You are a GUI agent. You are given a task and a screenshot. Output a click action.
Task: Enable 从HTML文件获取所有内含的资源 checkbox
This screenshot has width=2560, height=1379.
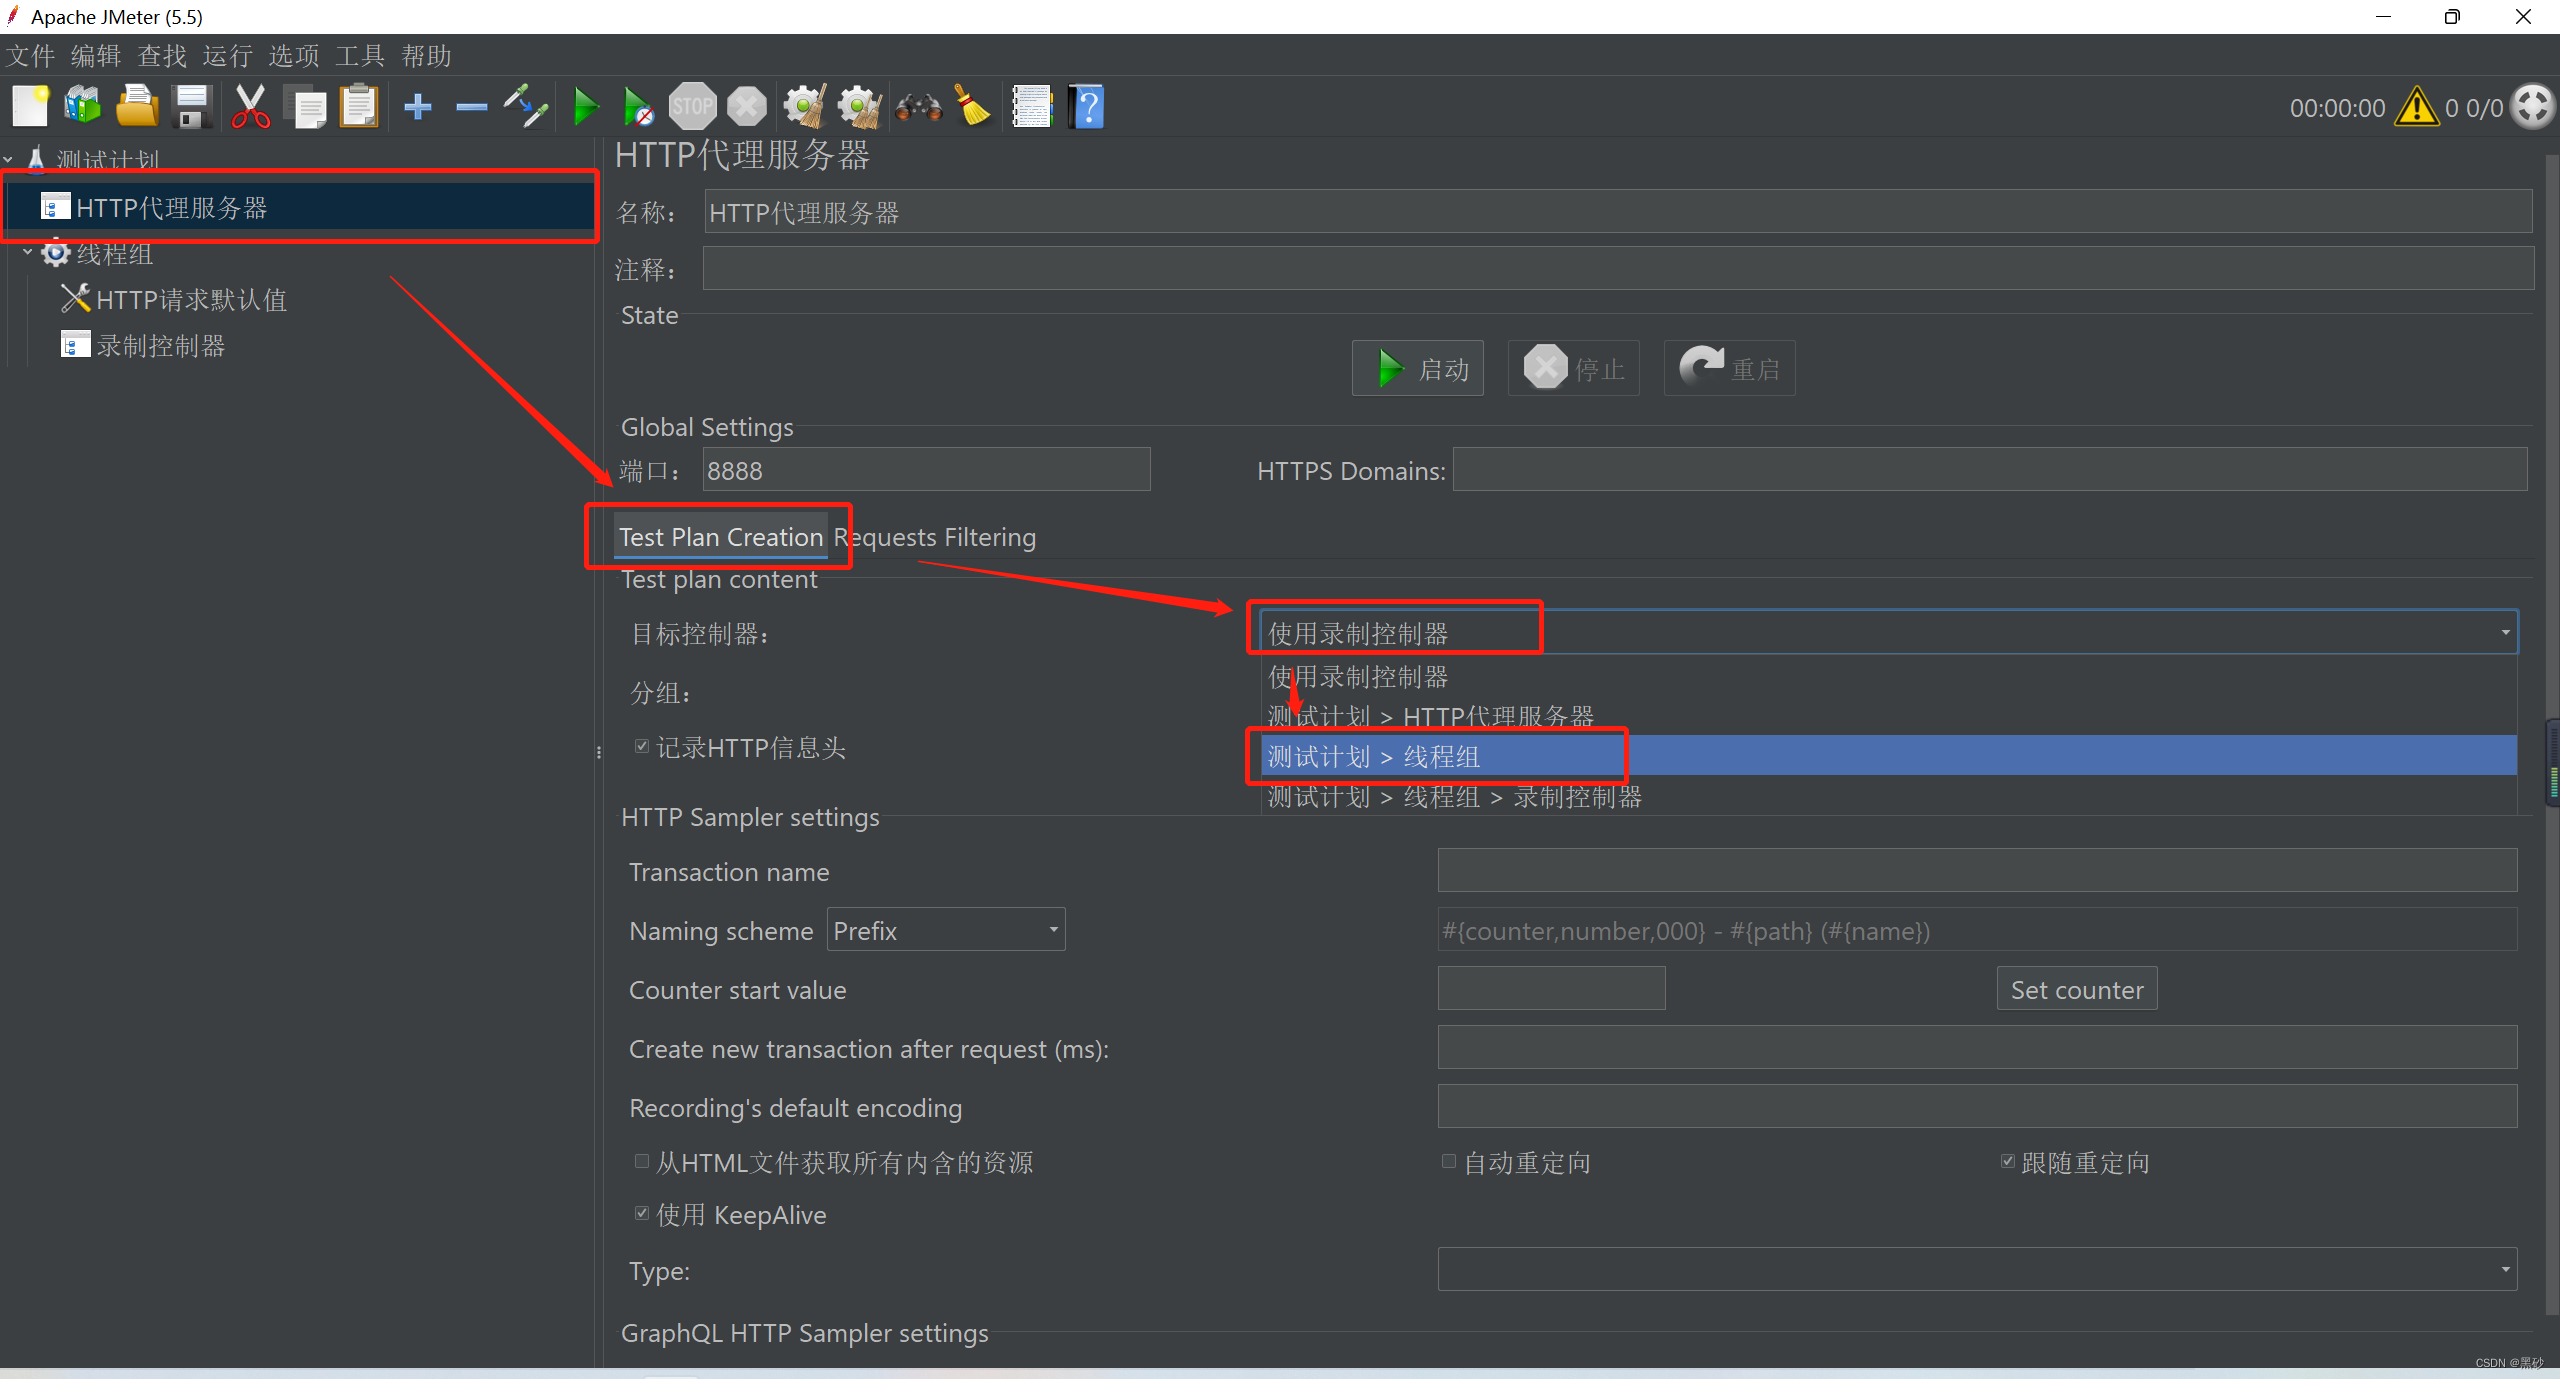(642, 1161)
